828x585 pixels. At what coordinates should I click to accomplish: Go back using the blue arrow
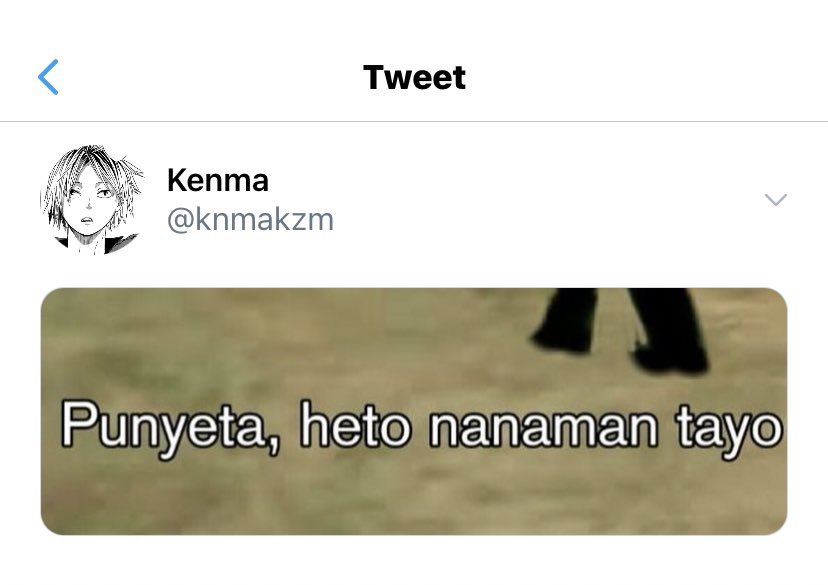[48, 77]
